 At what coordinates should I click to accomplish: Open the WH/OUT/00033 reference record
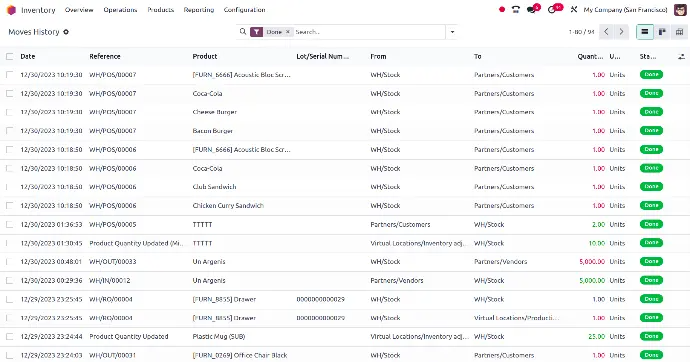click(113, 262)
